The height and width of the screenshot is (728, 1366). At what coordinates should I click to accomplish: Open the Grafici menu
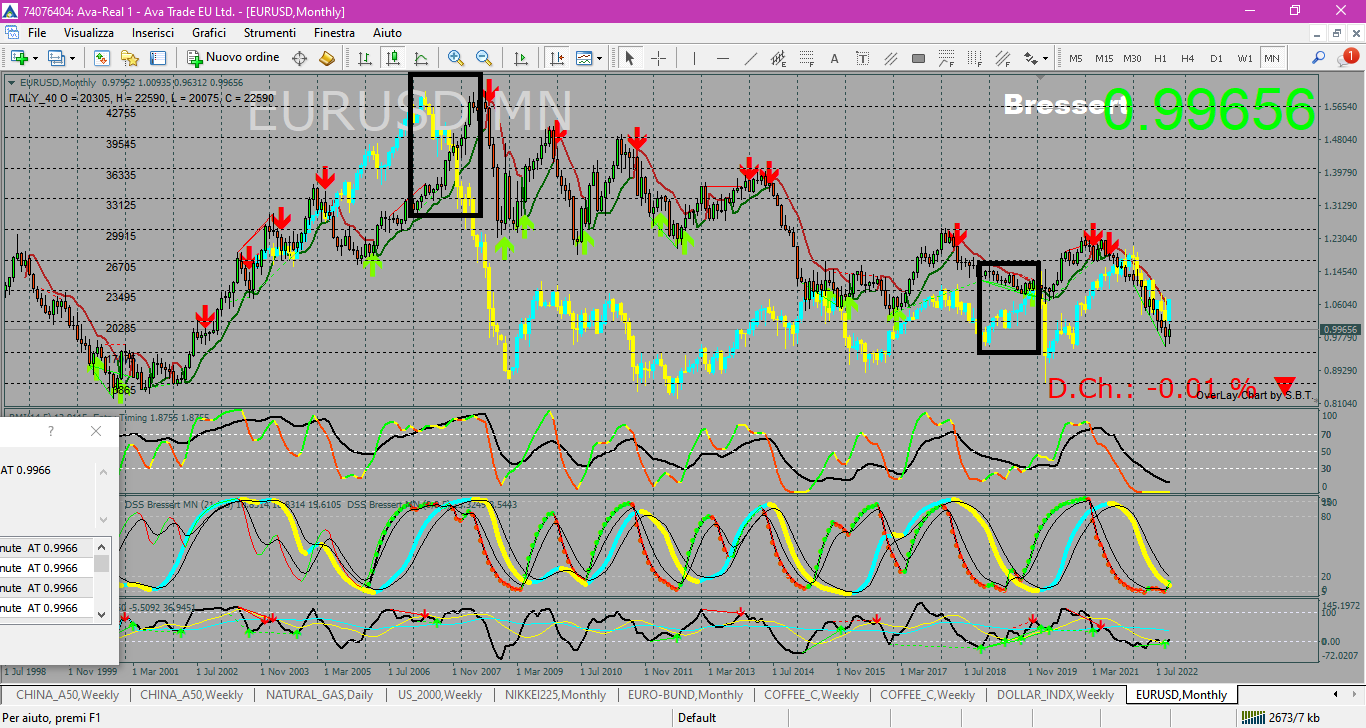coord(209,33)
